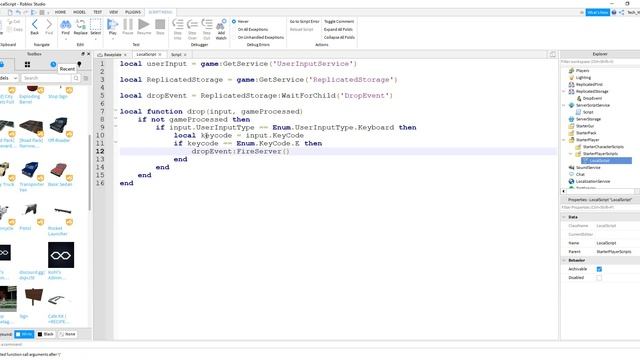
Task: Click the What's New button
Action: pyautogui.click(x=598, y=13)
